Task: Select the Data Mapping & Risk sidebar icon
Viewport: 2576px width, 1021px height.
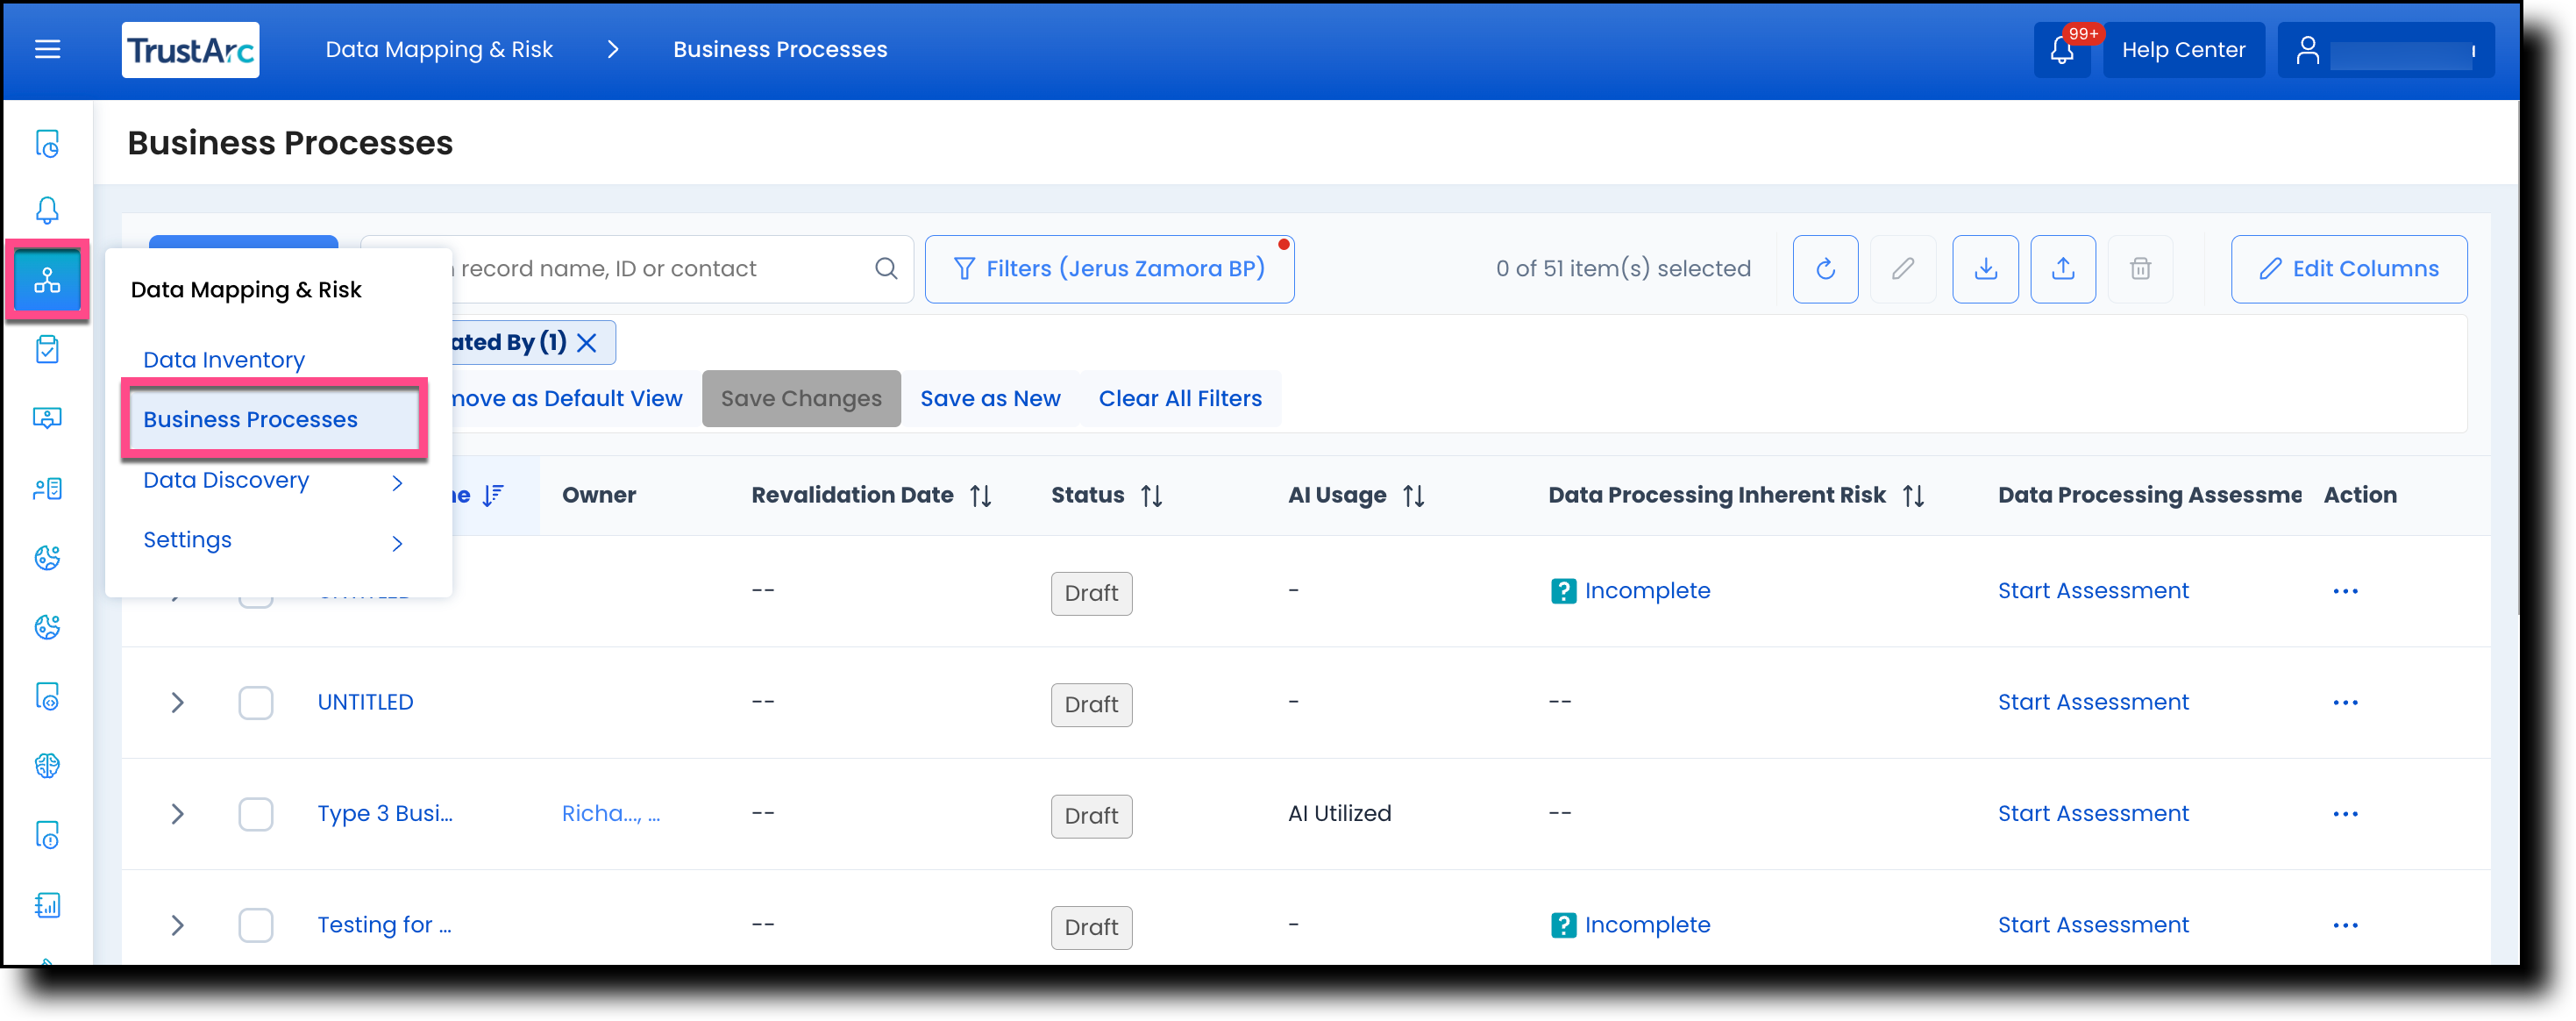Action: click(x=47, y=280)
